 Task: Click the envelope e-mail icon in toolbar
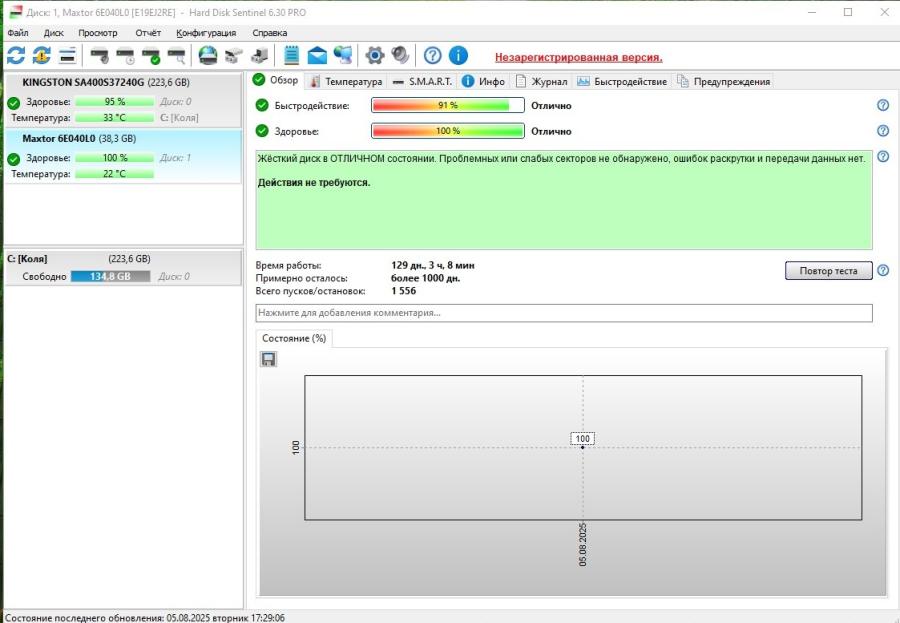tap(318, 55)
